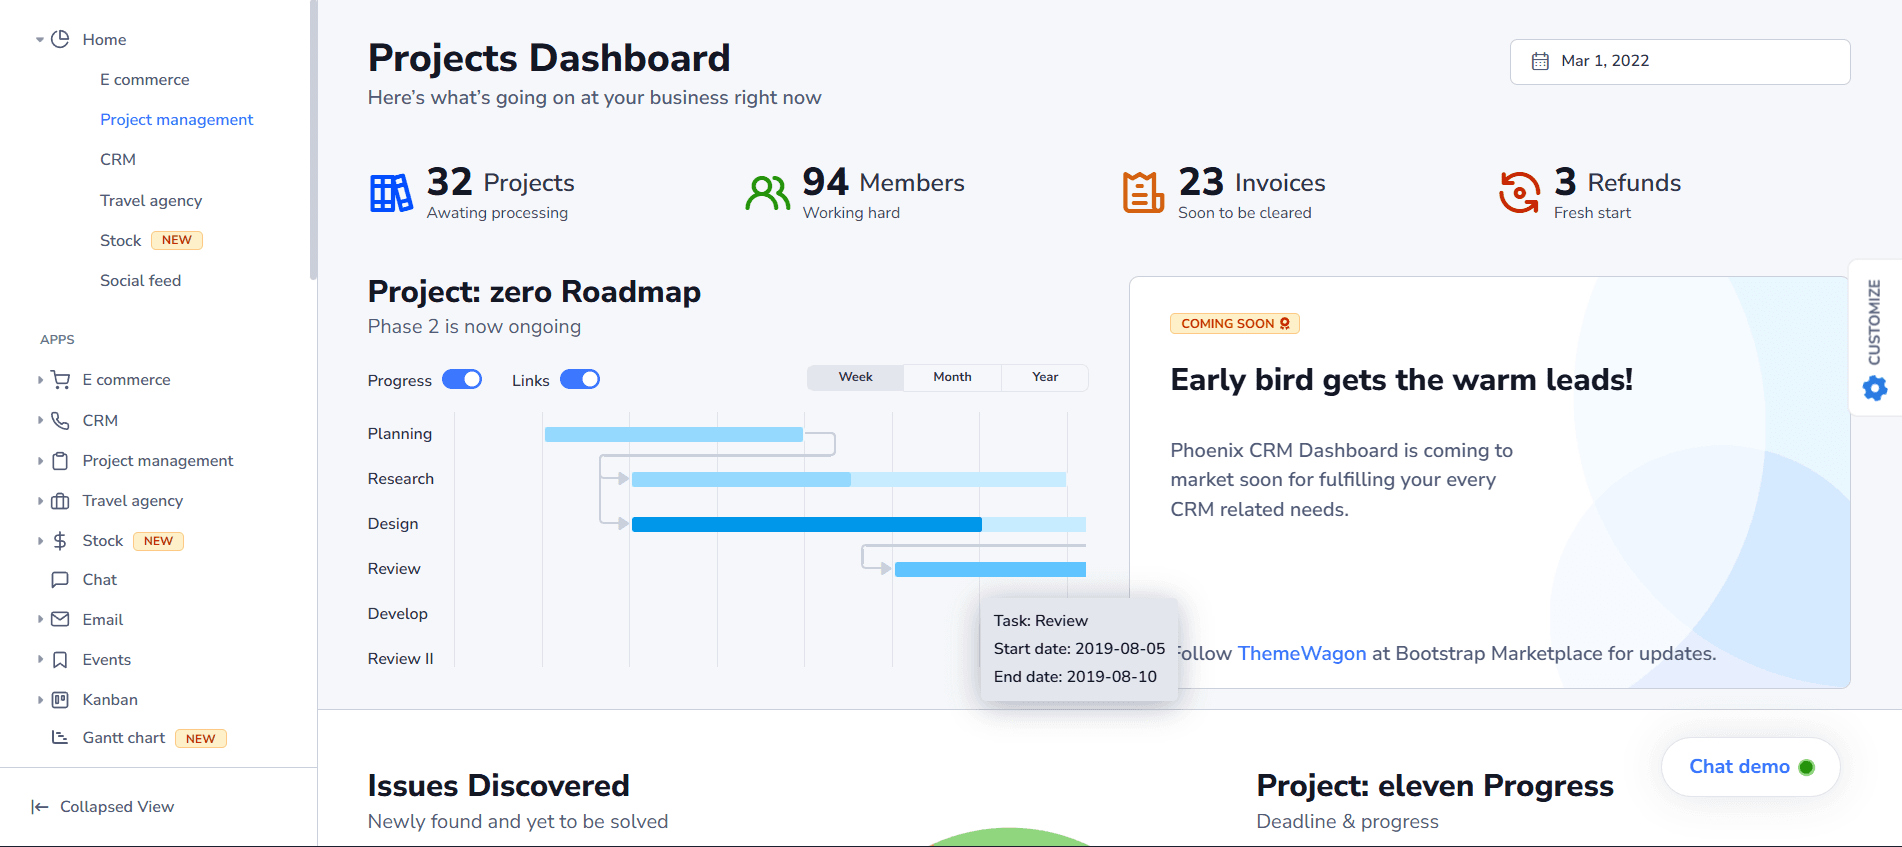The width and height of the screenshot is (1902, 847).
Task: Click the blue gear icon under Customize
Action: coord(1875,388)
